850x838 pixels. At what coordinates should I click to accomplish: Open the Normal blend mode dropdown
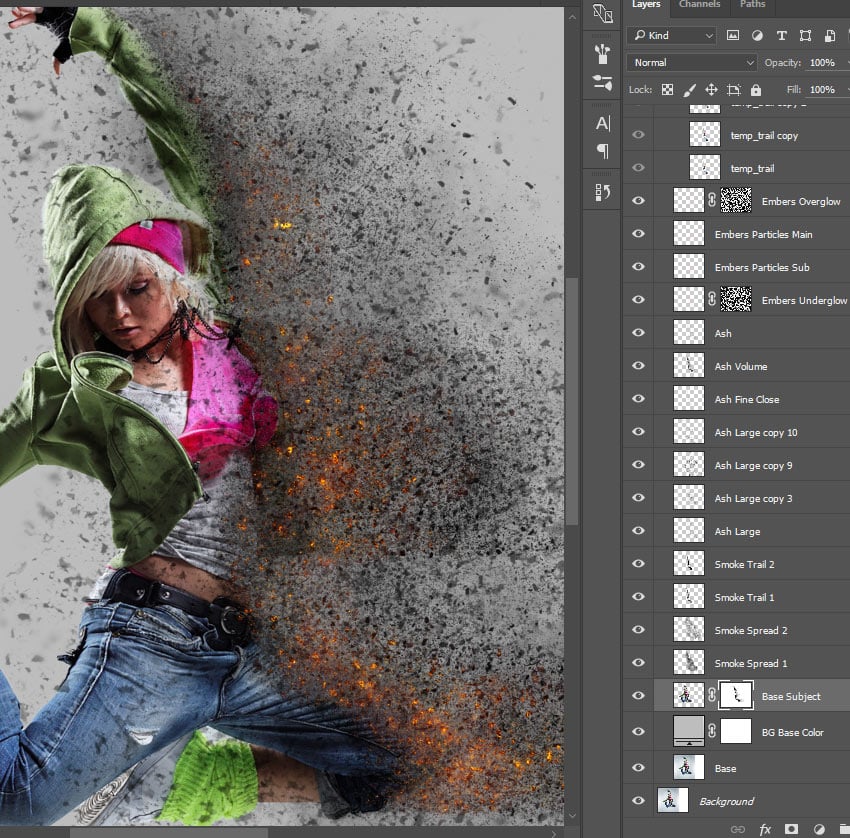coord(691,62)
